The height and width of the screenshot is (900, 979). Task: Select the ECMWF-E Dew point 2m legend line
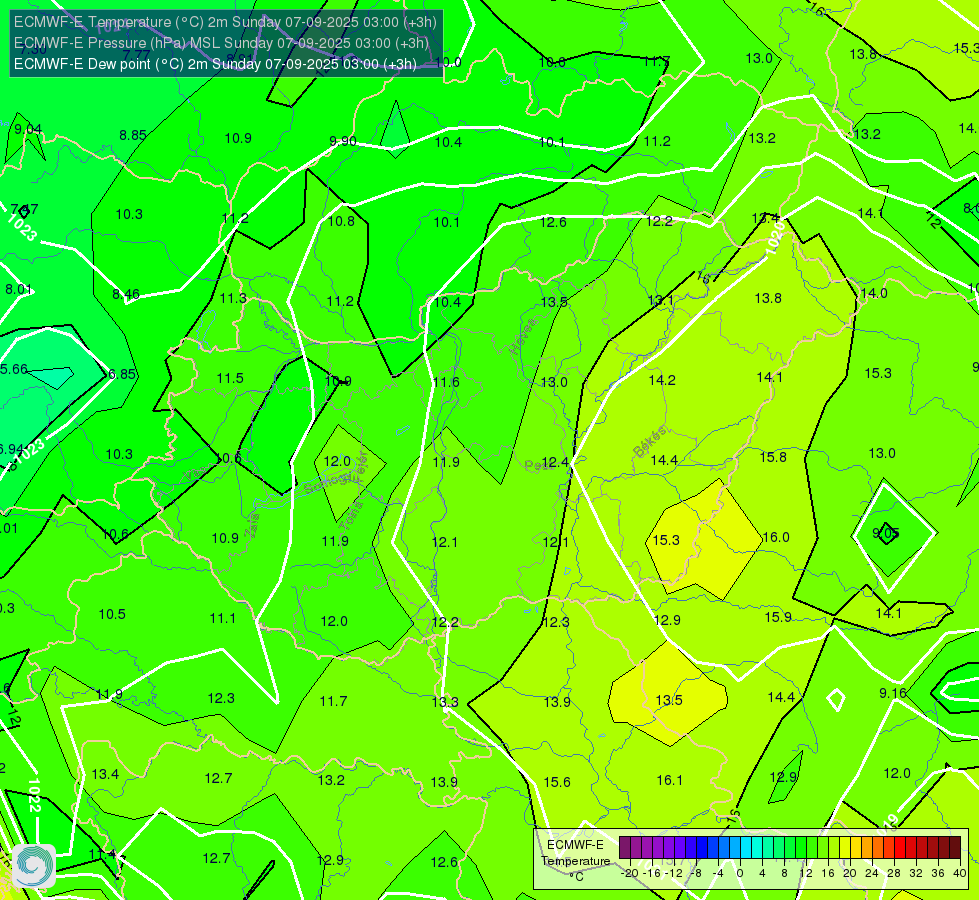pos(215,64)
